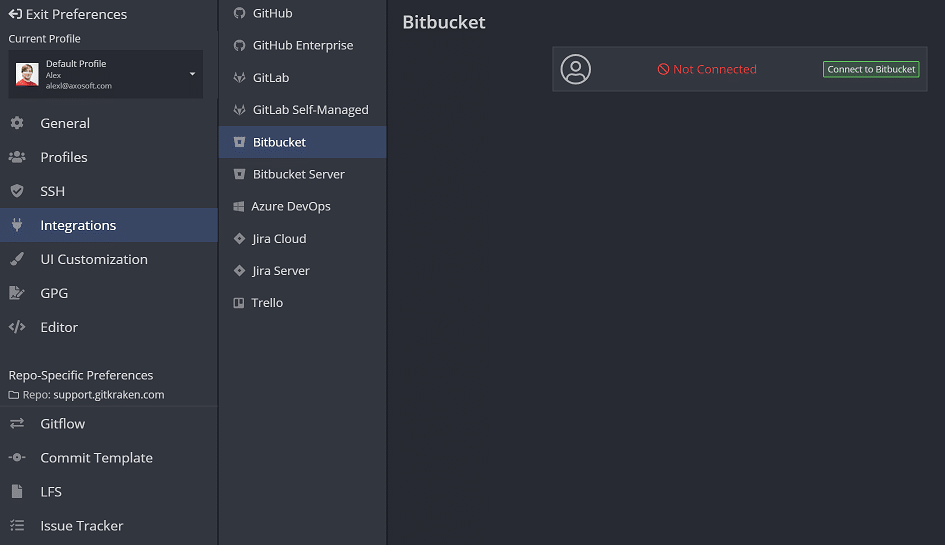Click the LFS file icon

17,491
